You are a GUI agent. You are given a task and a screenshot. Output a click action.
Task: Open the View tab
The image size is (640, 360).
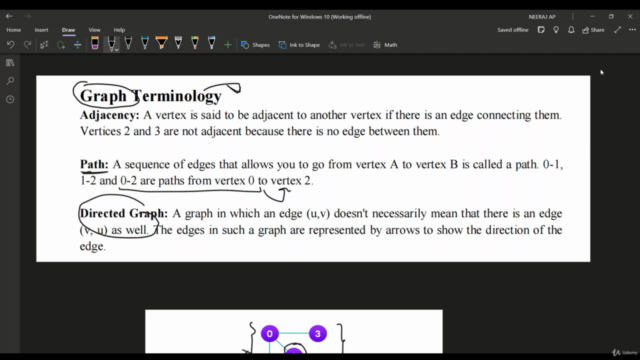pos(94,30)
